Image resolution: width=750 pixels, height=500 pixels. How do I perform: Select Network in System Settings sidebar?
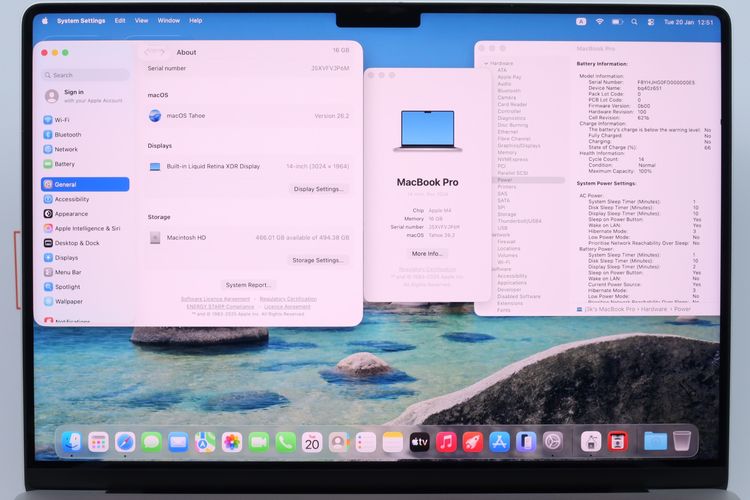61,149
